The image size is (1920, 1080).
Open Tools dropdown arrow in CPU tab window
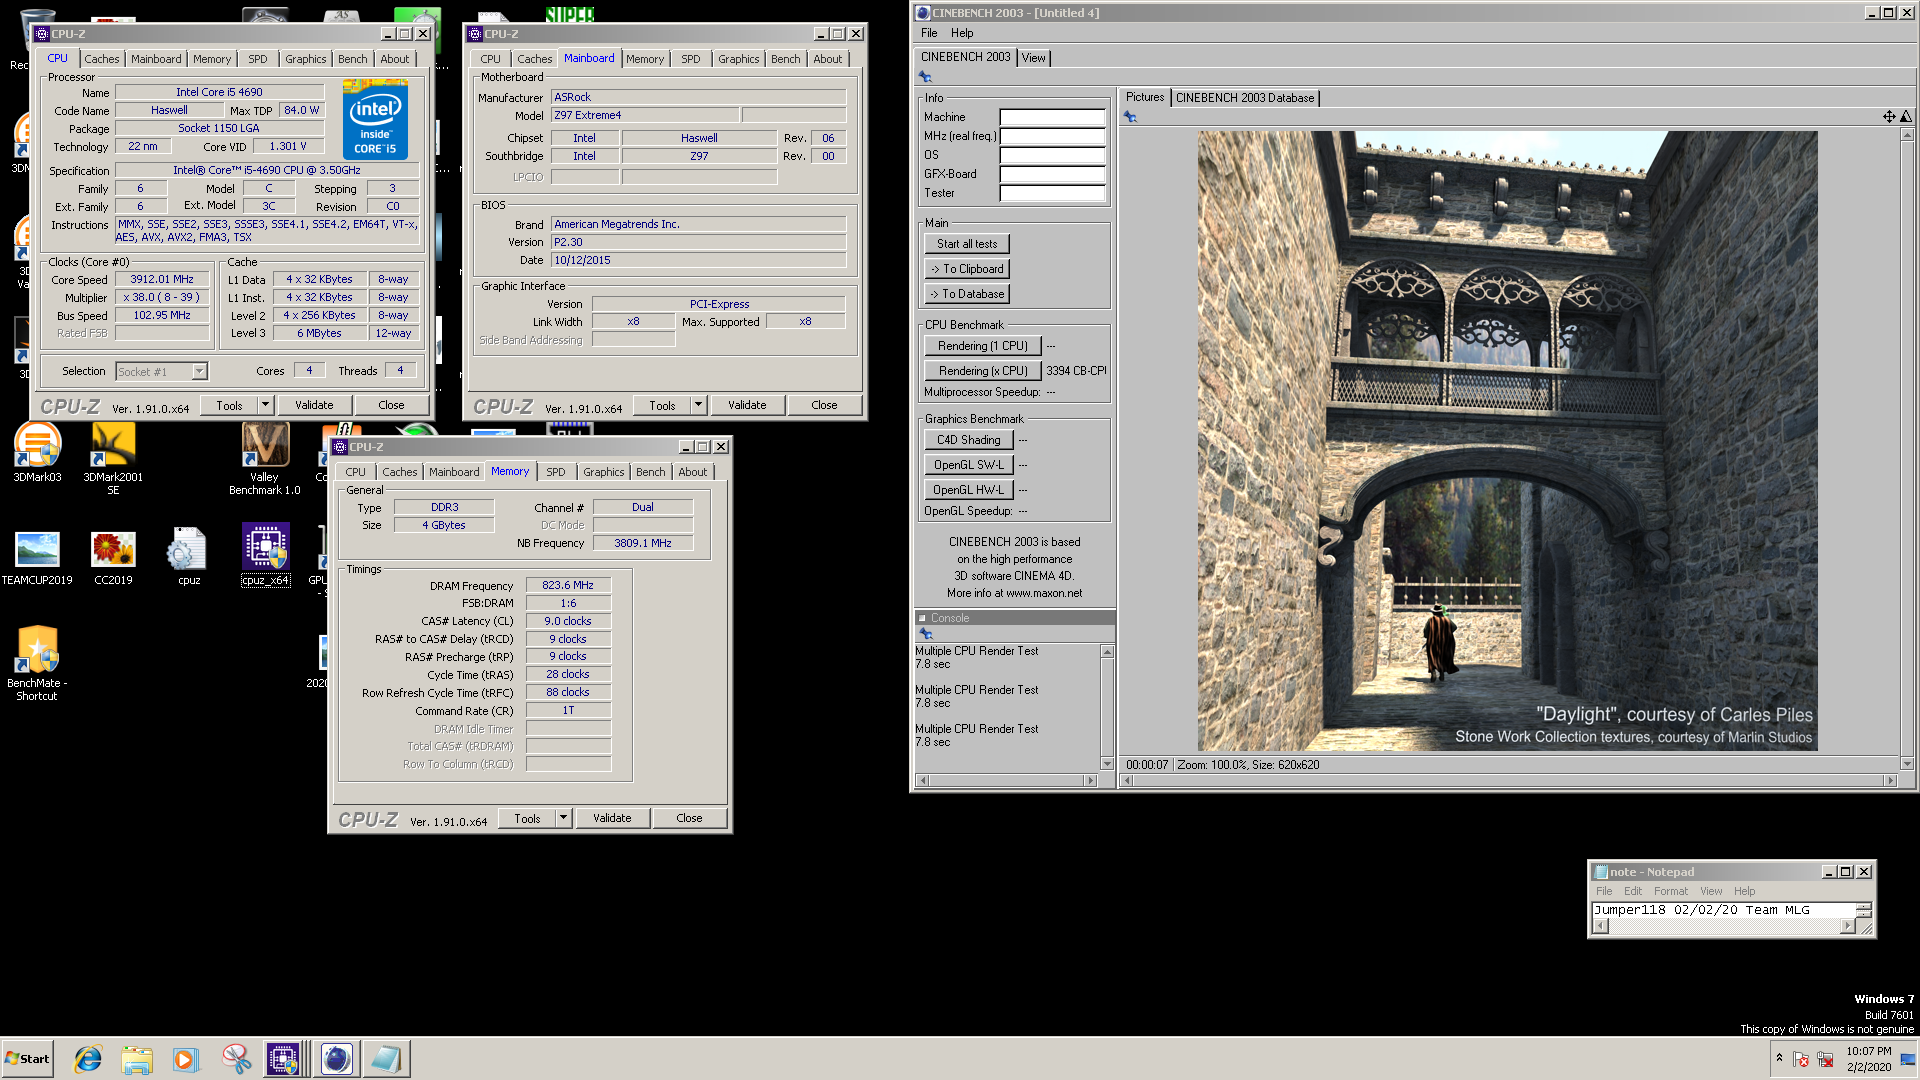265,405
